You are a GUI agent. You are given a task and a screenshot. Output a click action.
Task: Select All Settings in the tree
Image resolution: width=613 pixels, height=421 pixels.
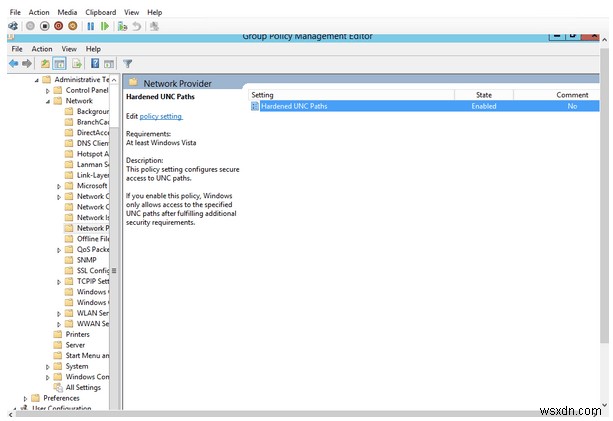click(x=83, y=387)
